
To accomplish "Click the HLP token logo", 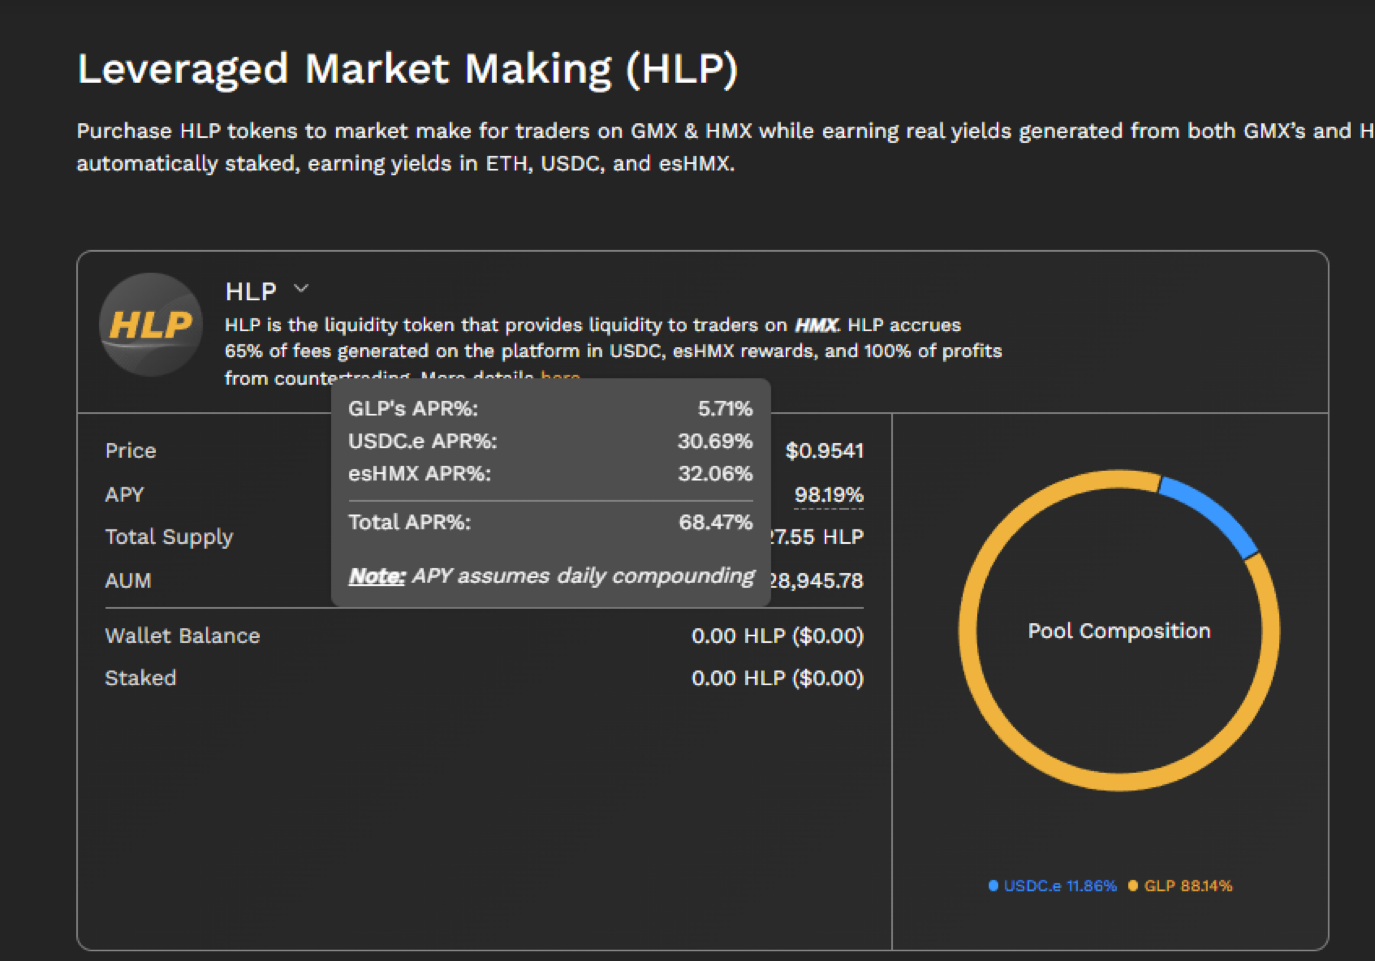I will pyautogui.click(x=151, y=325).
